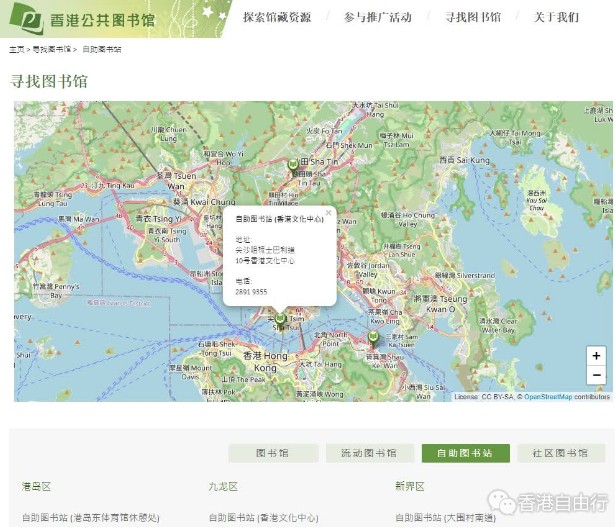Open 自助图书站 (港岛东体育馆休憩处) link
This screenshot has height=527, width=615.
(x=91, y=518)
